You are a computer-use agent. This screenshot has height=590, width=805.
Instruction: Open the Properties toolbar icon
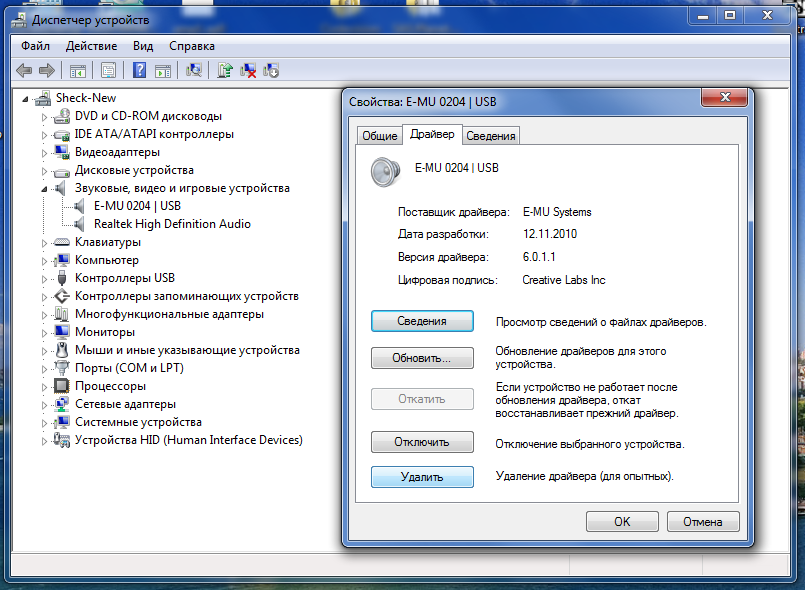pos(108,70)
